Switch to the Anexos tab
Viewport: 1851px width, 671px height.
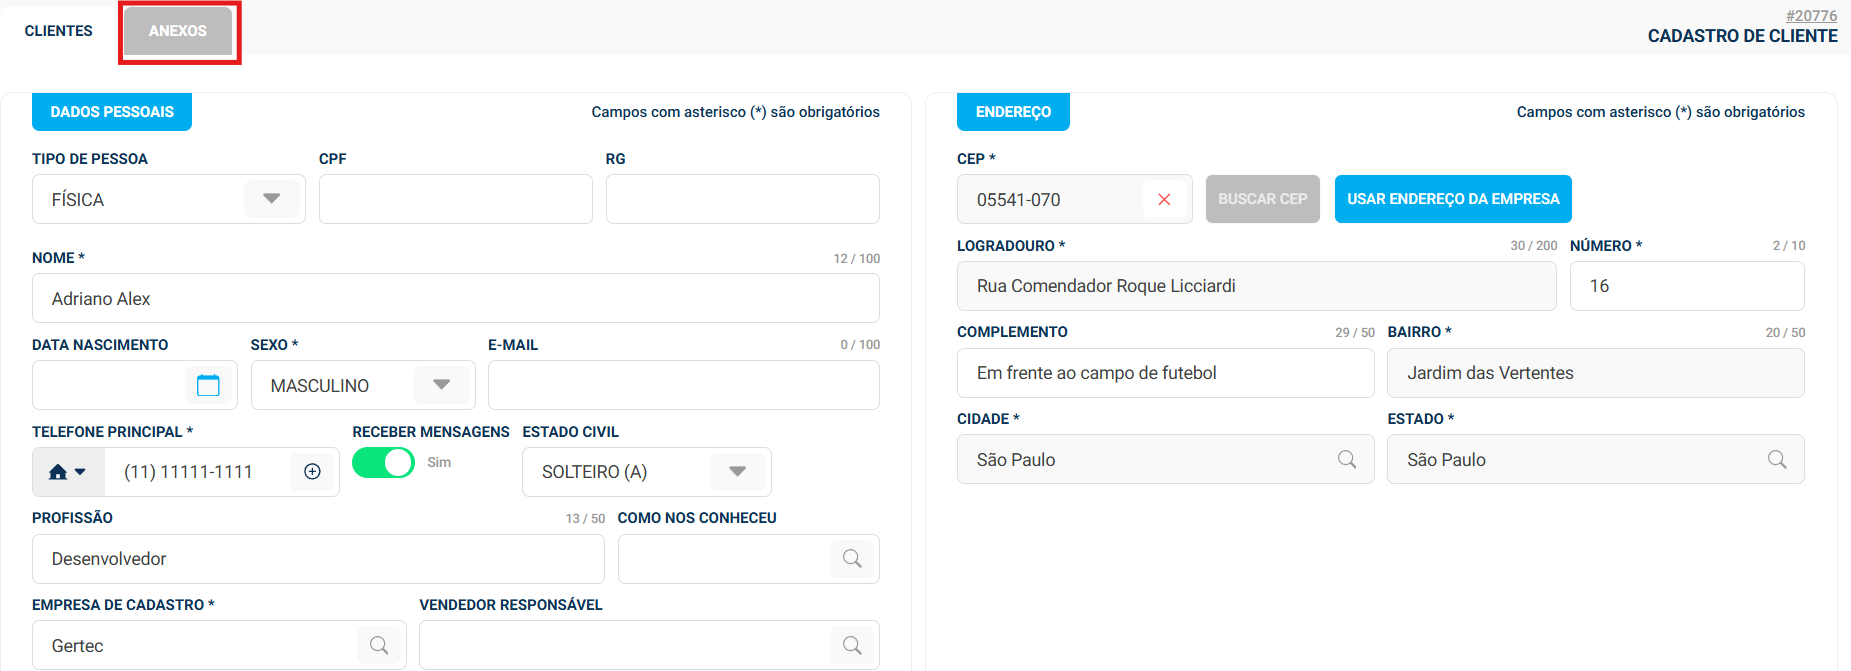tap(178, 31)
